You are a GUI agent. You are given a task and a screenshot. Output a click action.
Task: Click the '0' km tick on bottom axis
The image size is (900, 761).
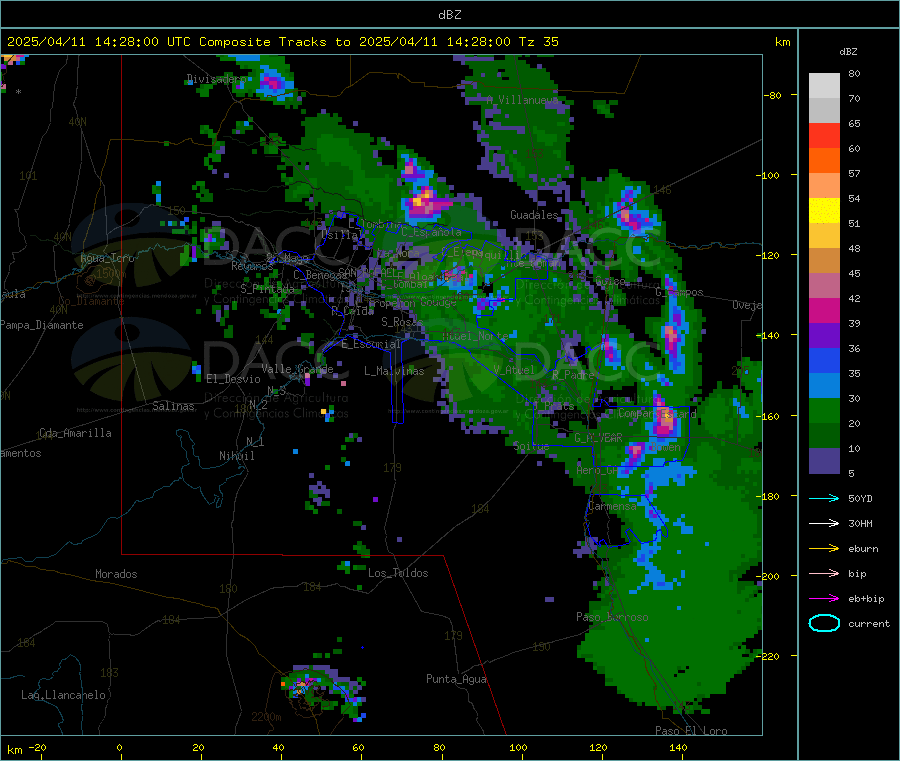119,747
